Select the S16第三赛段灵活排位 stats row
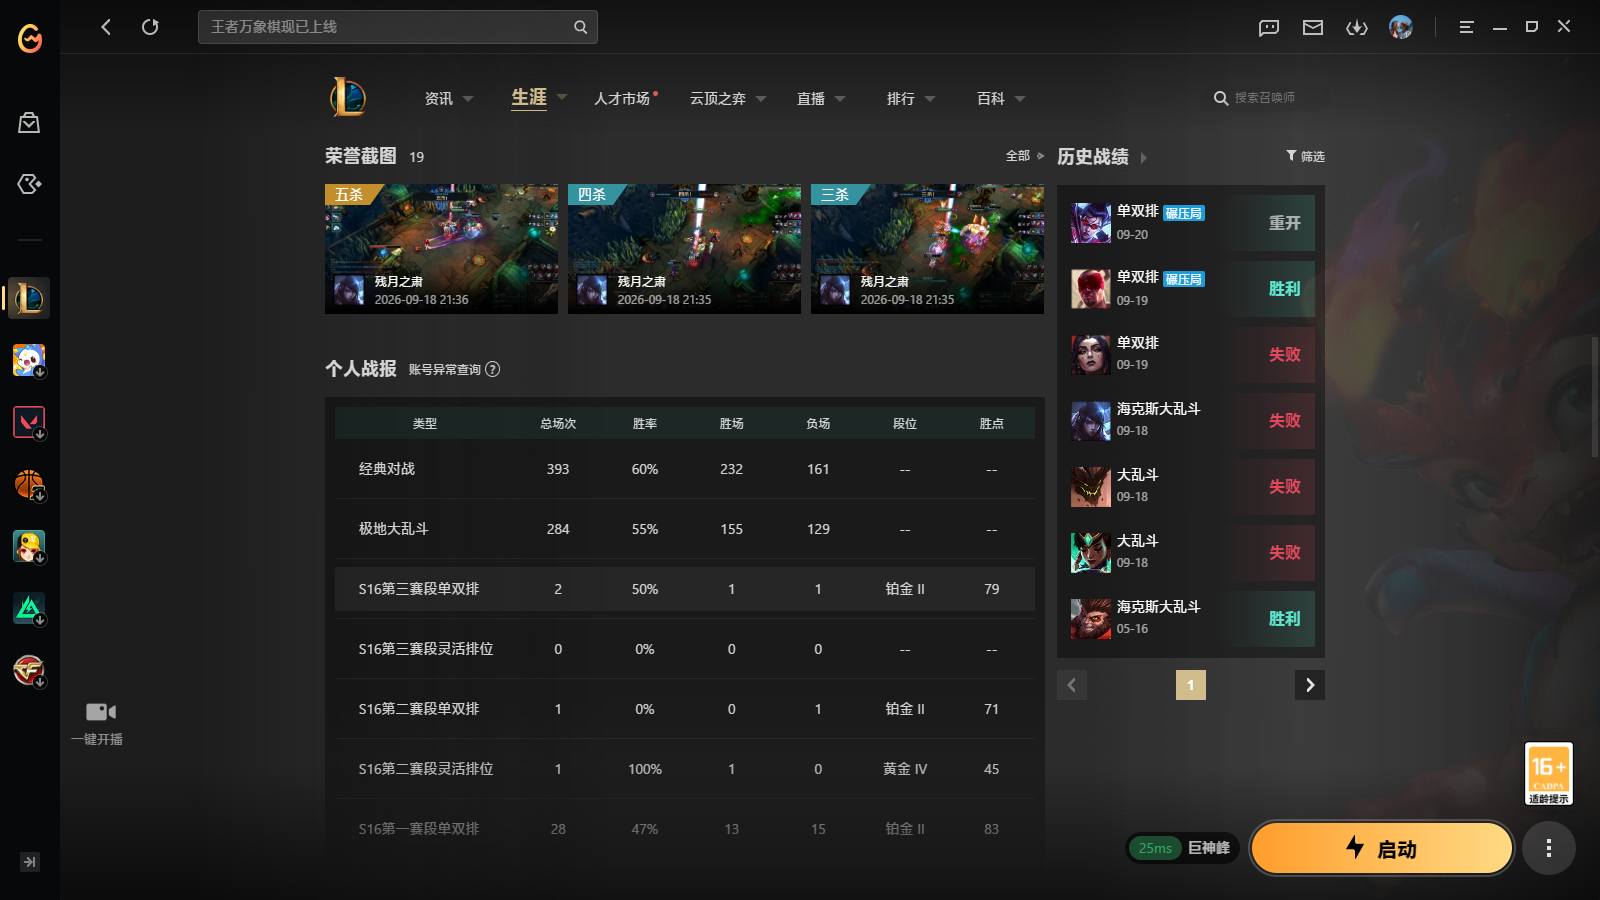The width and height of the screenshot is (1600, 900). tap(685, 649)
